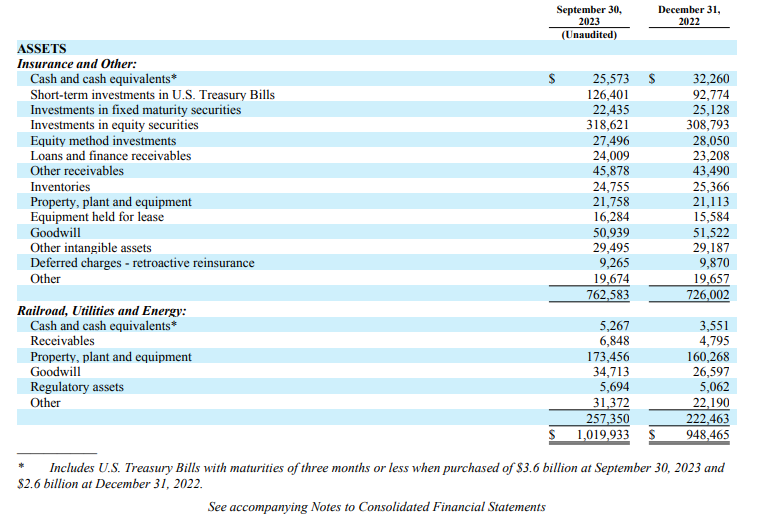Select Short-term investments in U.S. Treasury Bills row

coord(152,94)
